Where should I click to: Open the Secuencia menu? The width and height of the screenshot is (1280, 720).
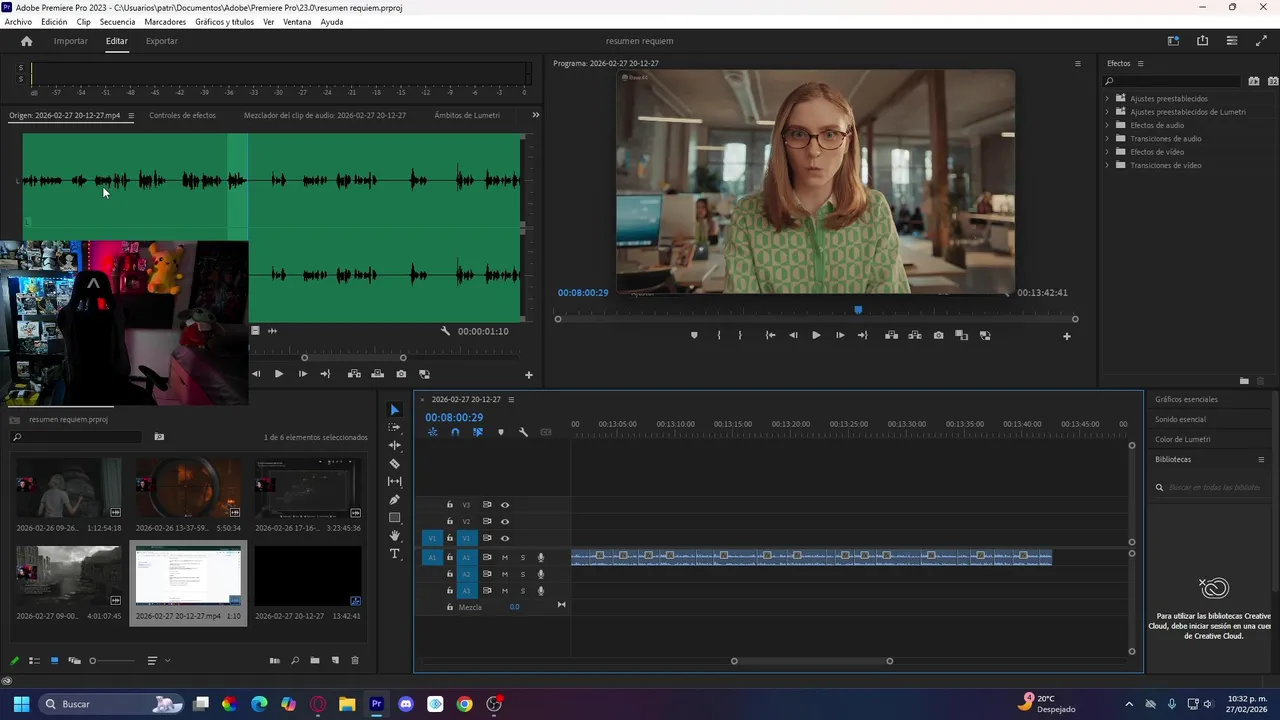117,22
